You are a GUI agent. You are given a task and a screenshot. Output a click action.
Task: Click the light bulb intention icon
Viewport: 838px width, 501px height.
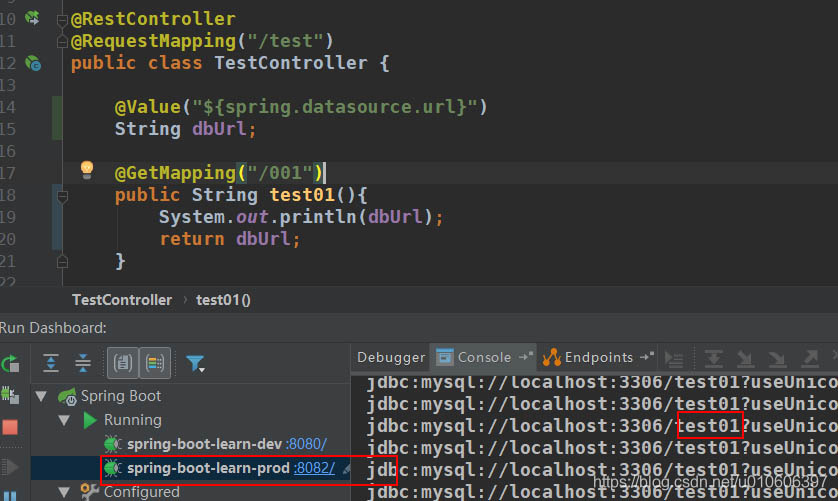pos(86,168)
